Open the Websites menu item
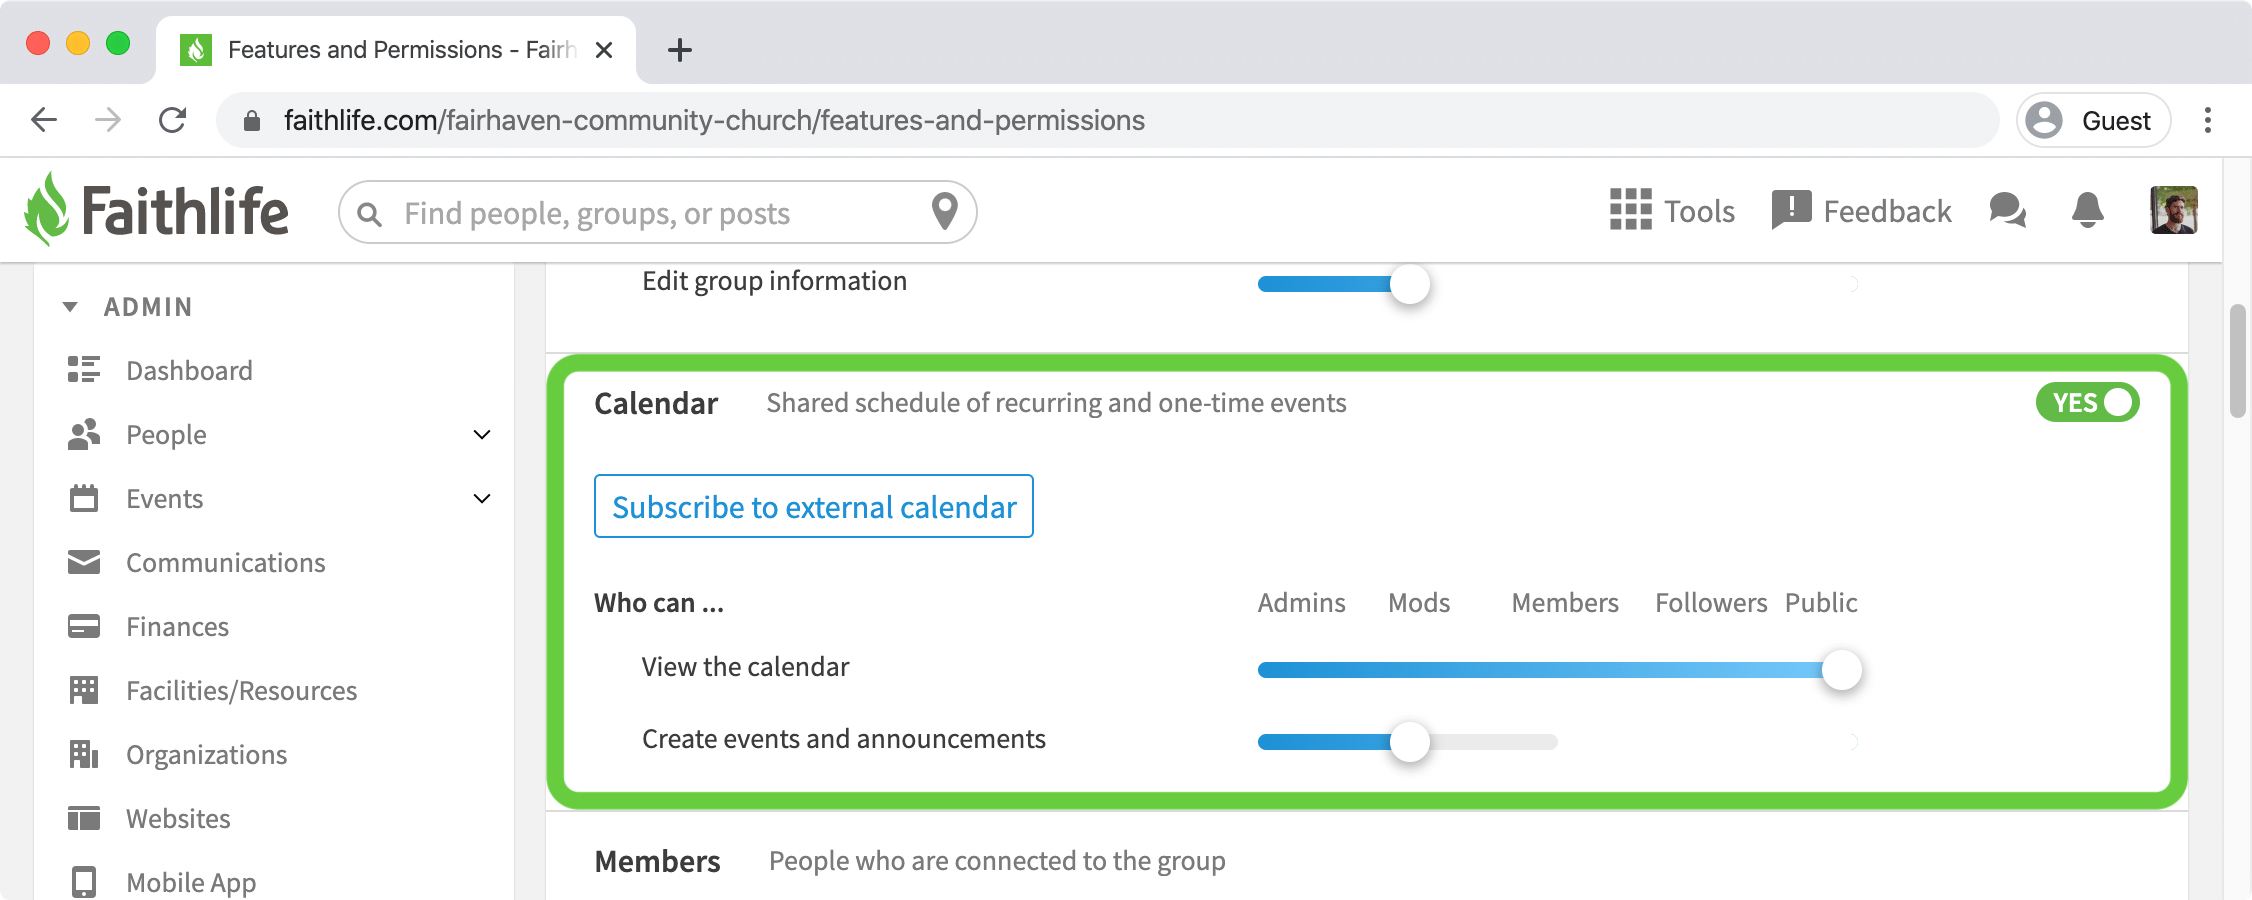 coord(178,818)
